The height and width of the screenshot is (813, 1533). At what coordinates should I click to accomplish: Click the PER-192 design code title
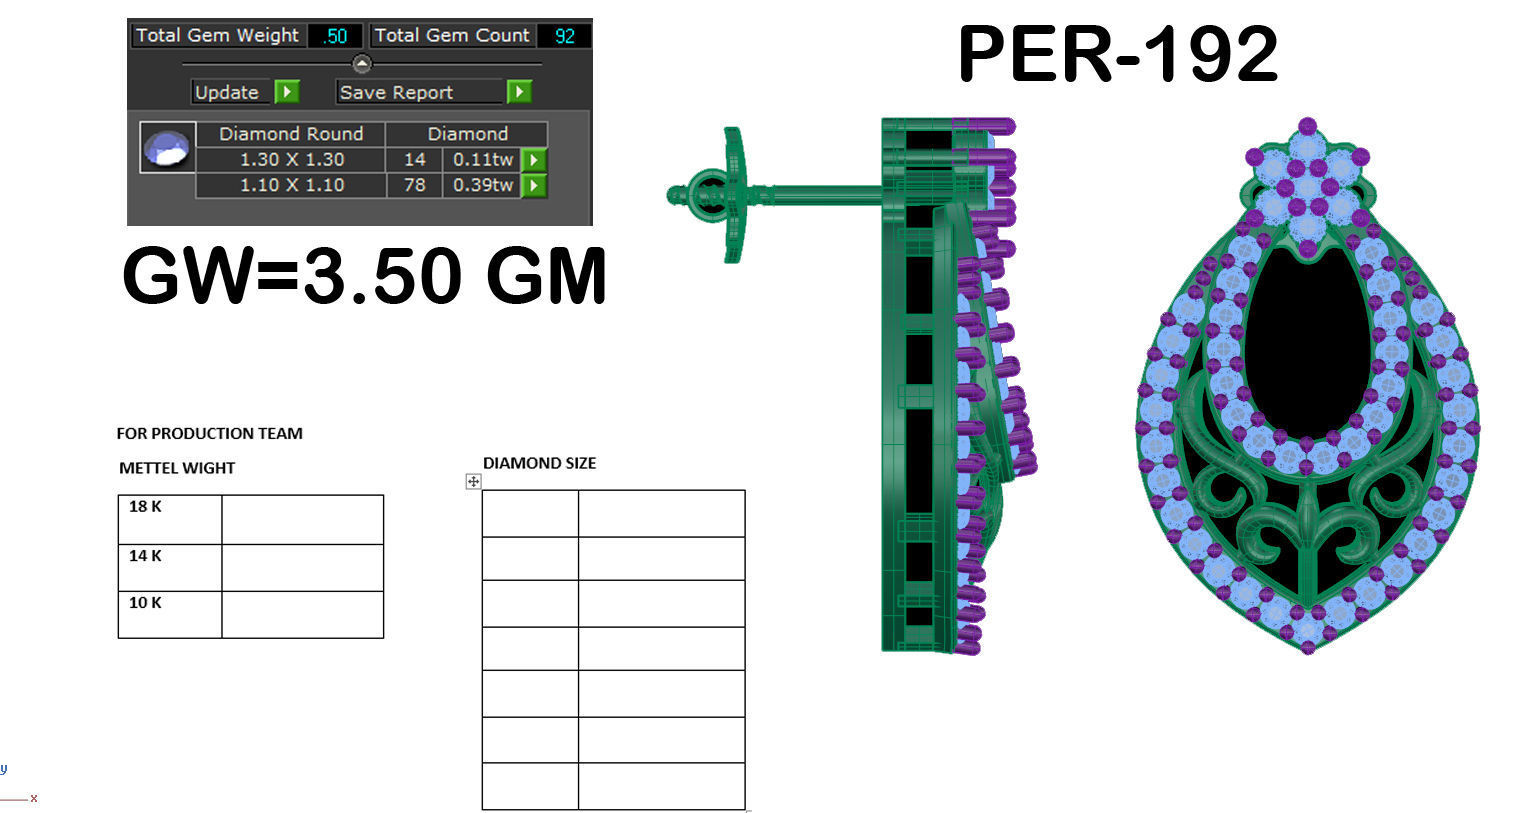[1118, 54]
